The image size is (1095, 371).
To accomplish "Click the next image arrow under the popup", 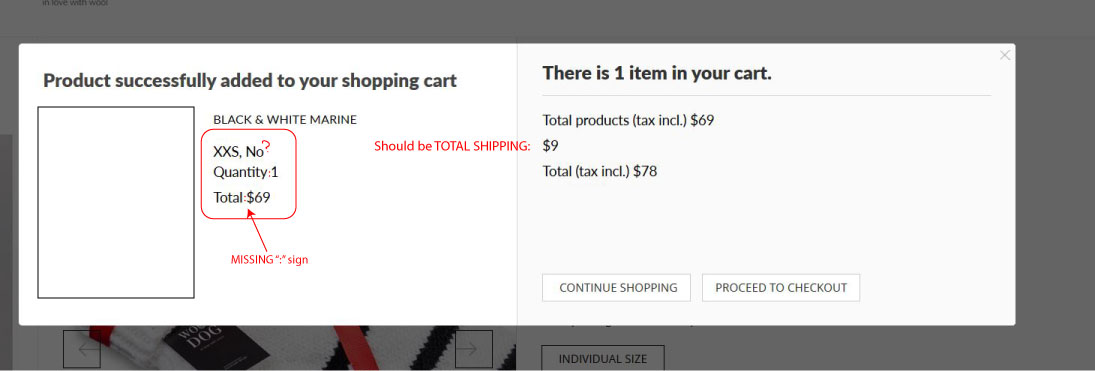I will pyautogui.click(x=474, y=349).
